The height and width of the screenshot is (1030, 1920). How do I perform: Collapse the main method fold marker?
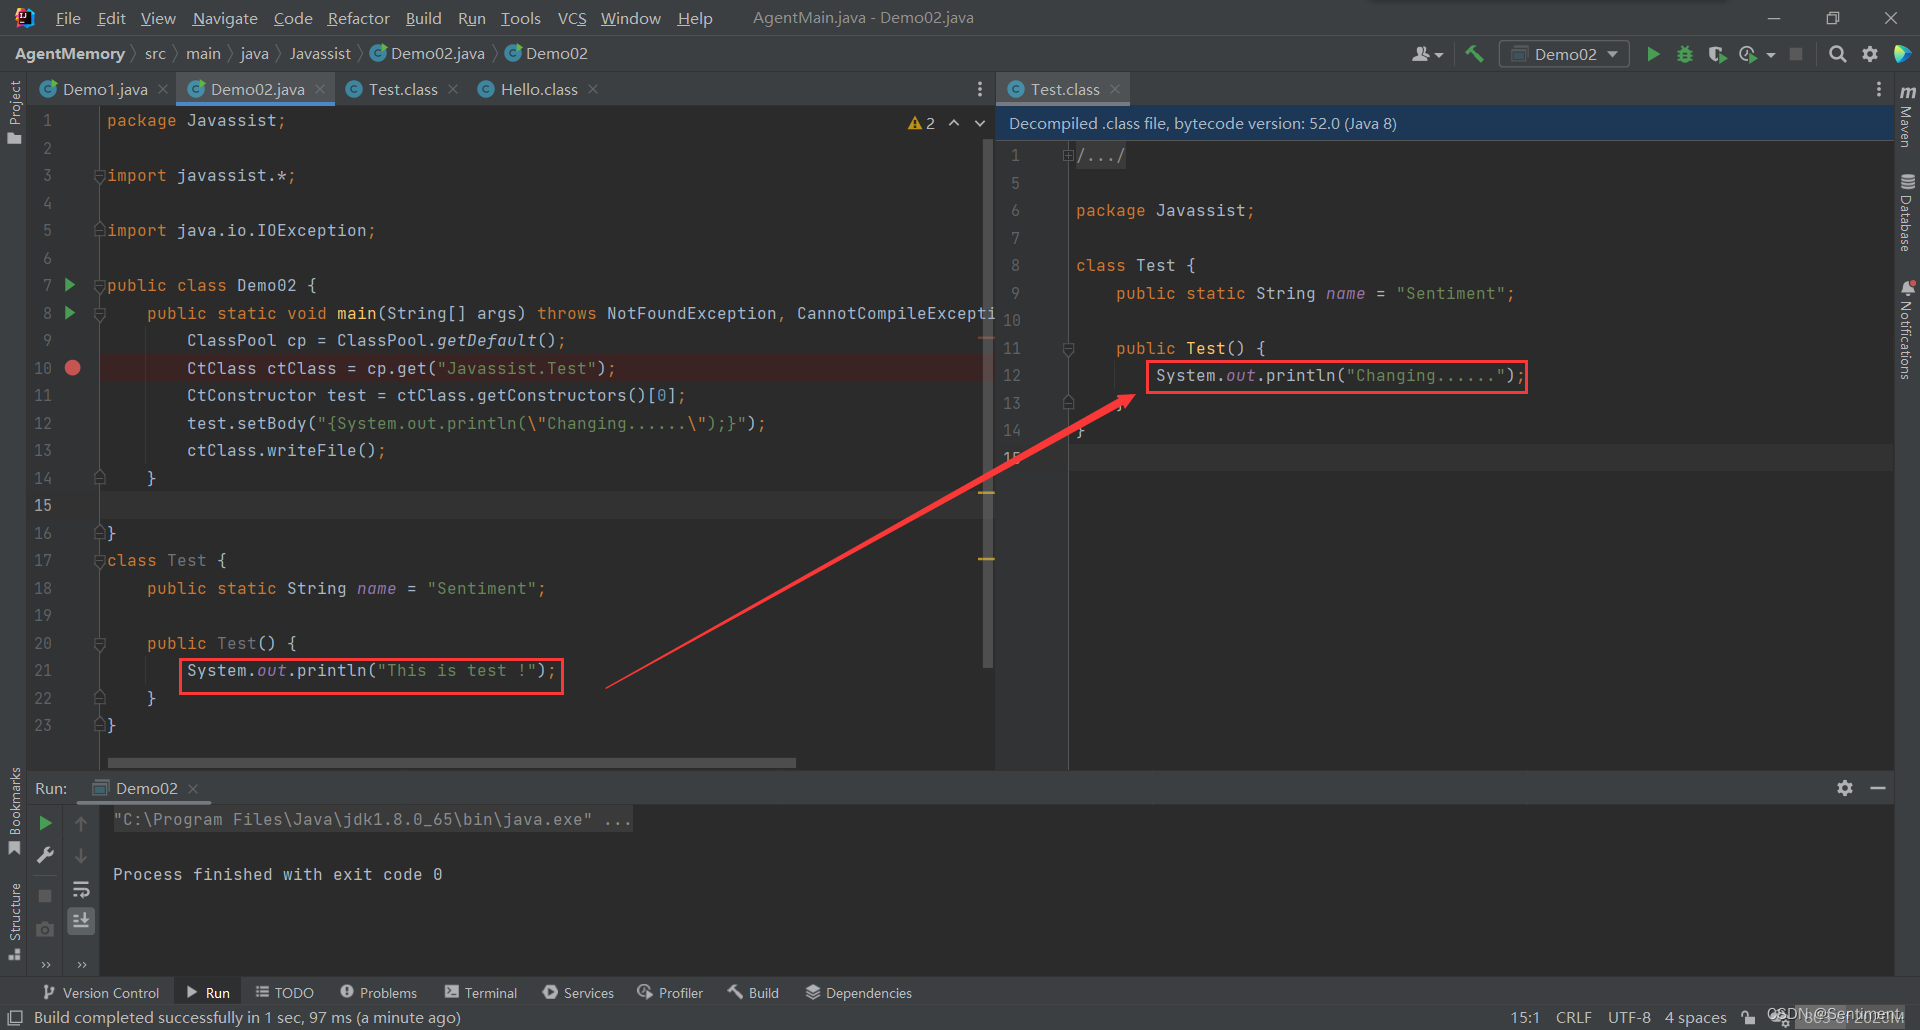point(99,314)
